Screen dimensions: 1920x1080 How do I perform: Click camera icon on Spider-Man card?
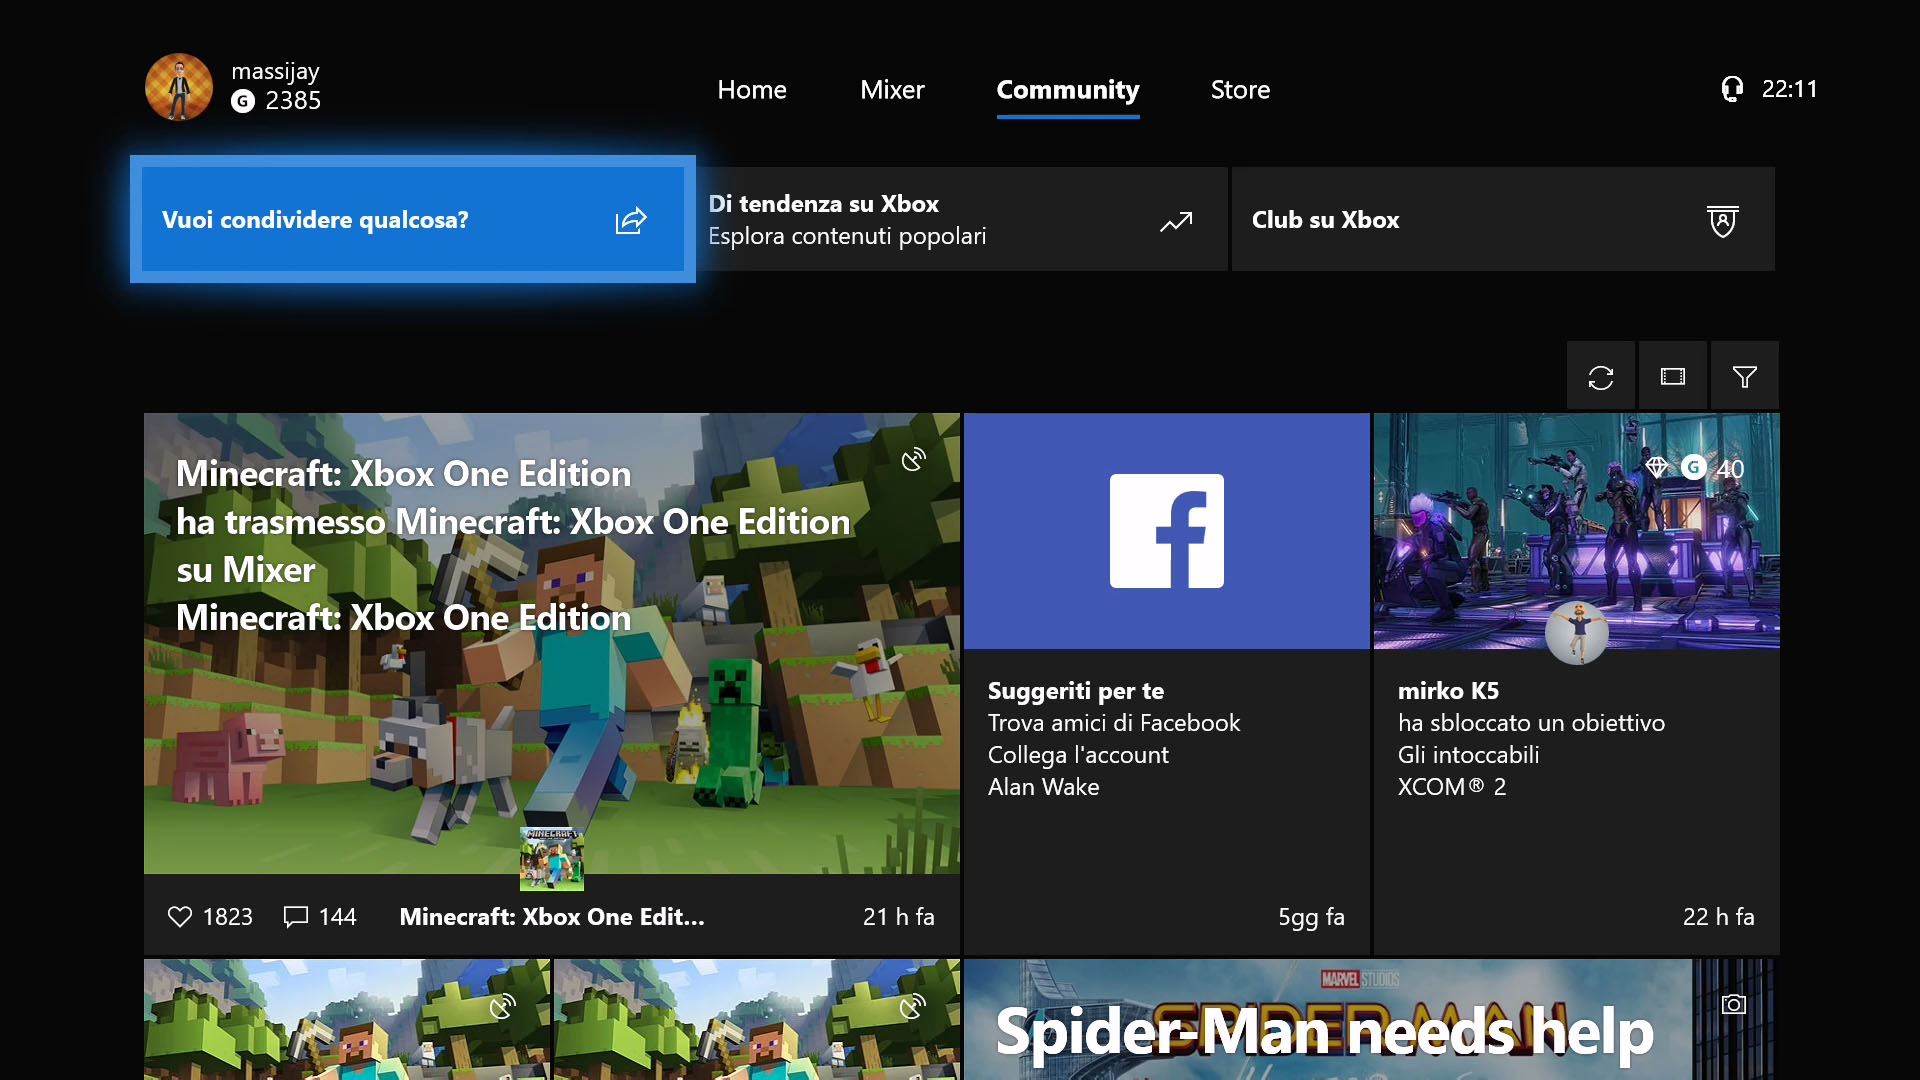pyautogui.click(x=1734, y=1004)
